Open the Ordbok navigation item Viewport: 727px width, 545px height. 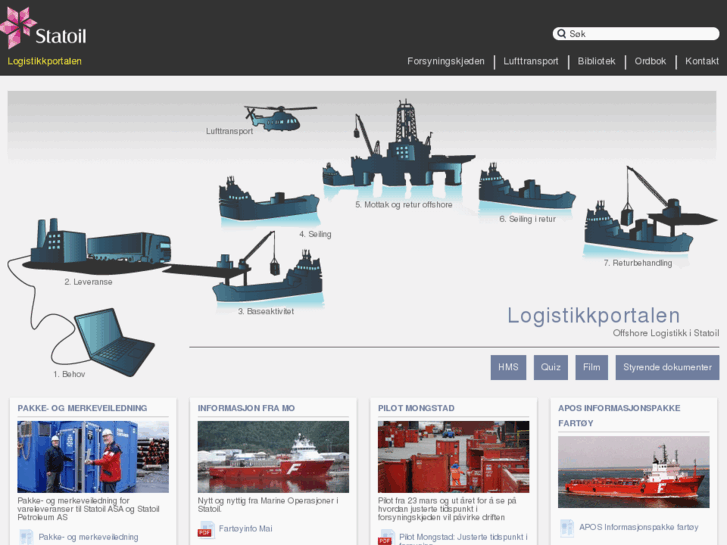click(650, 61)
